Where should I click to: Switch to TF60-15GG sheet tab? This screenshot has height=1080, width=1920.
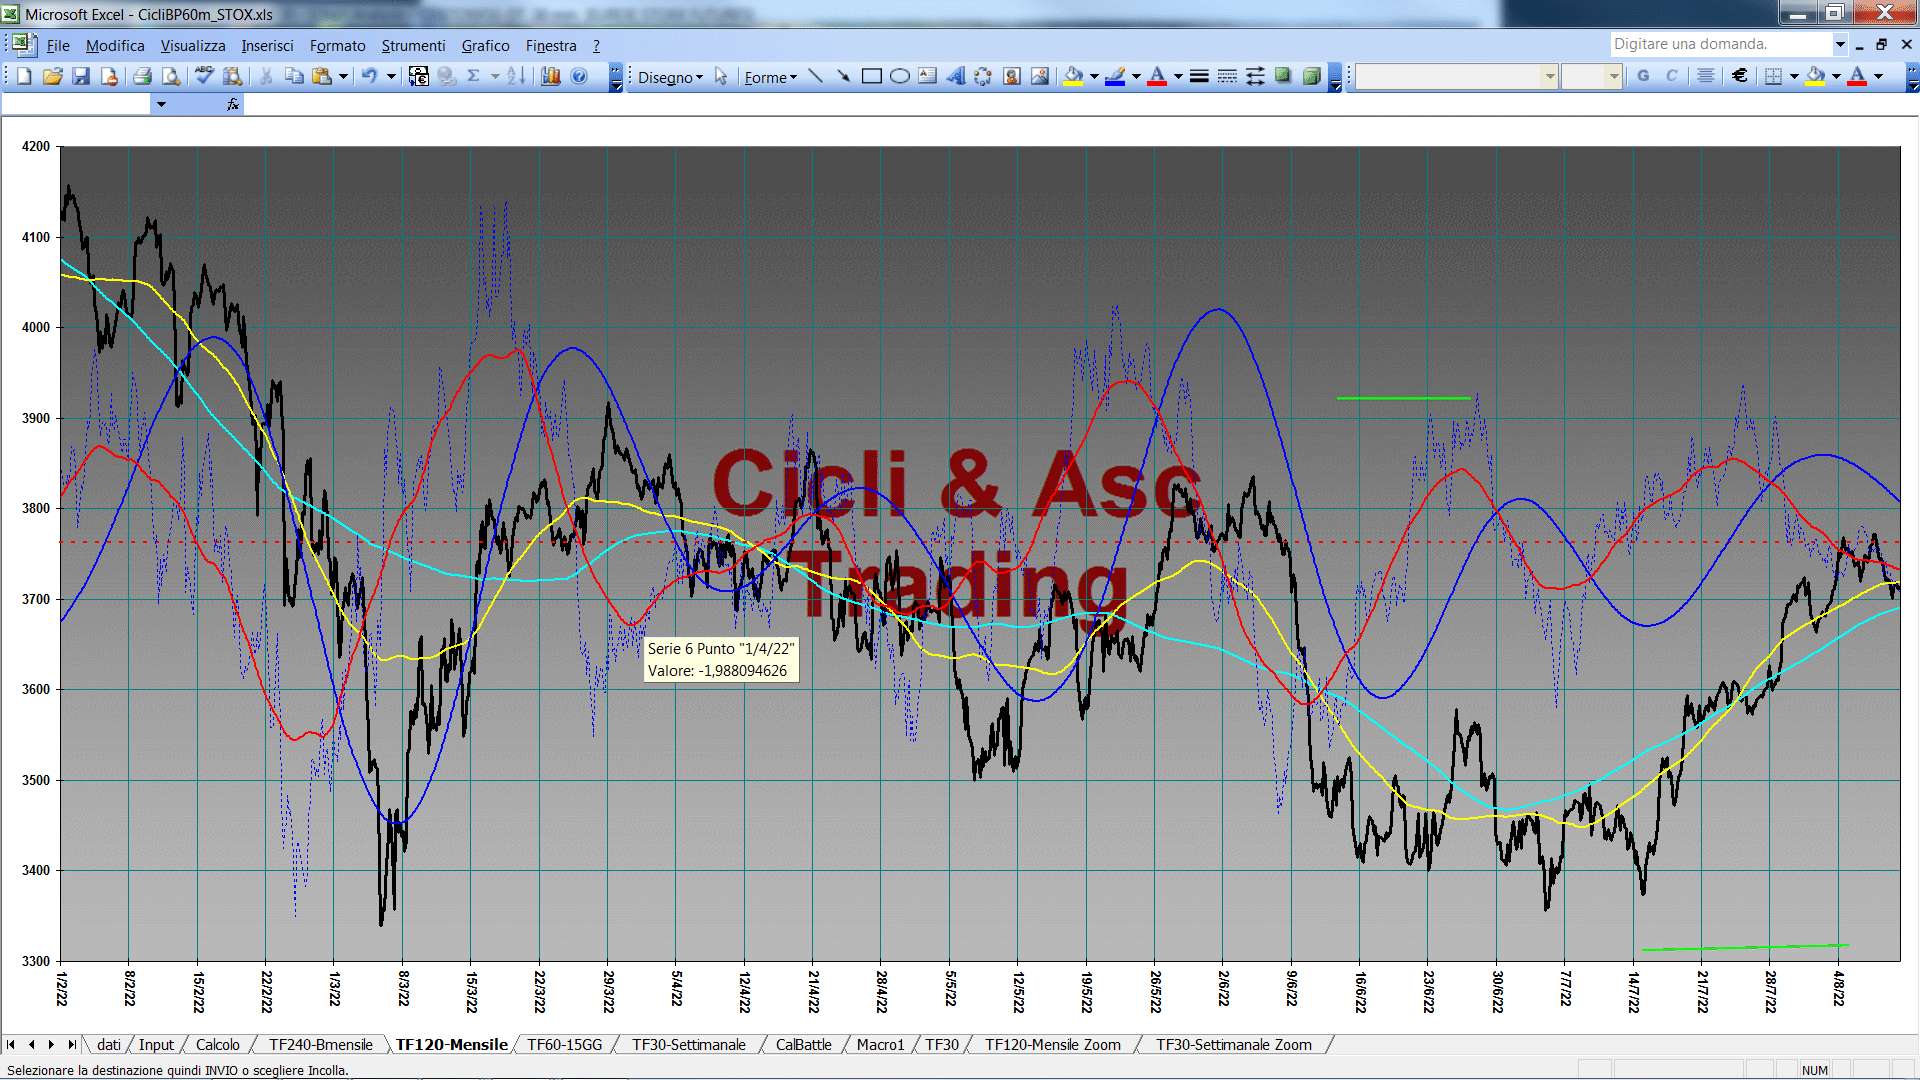565,1044
